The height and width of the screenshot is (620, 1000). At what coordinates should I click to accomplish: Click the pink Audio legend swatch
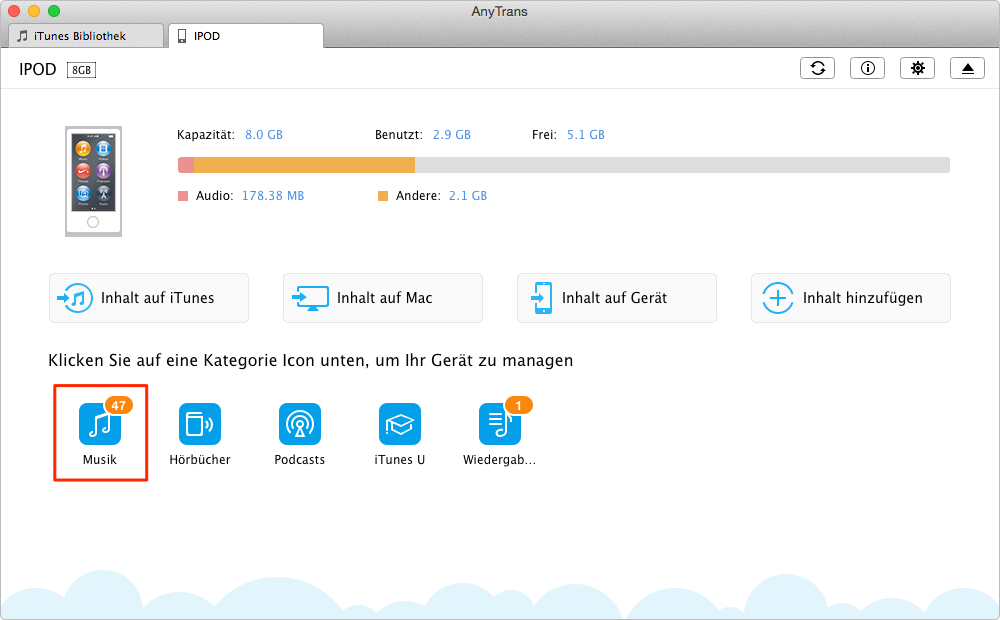point(183,196)
